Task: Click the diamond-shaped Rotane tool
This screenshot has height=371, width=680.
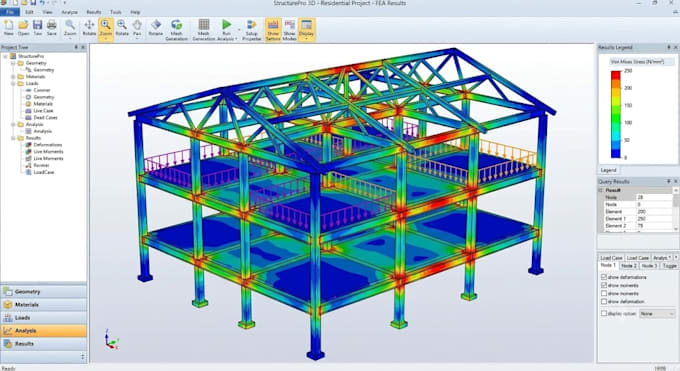Action: 156,25
